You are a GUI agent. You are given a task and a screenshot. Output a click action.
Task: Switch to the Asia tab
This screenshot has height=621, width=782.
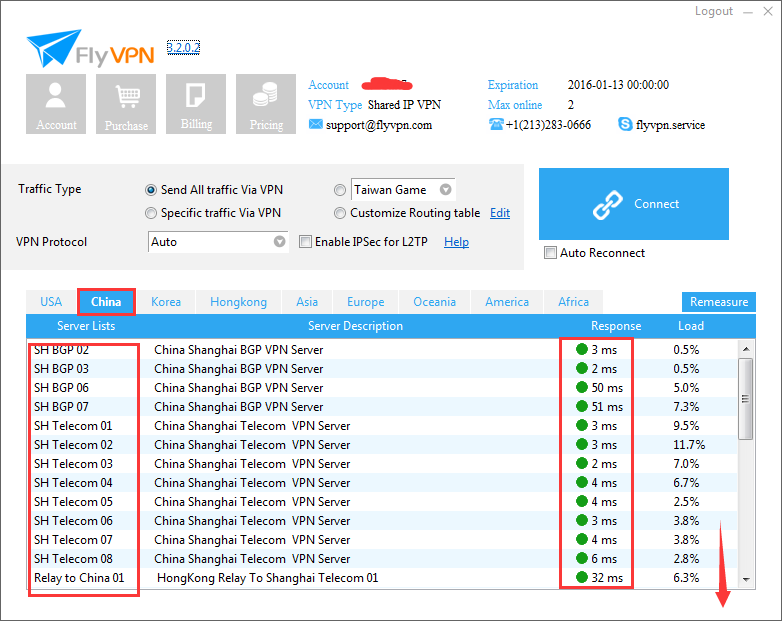coord(307,302)
